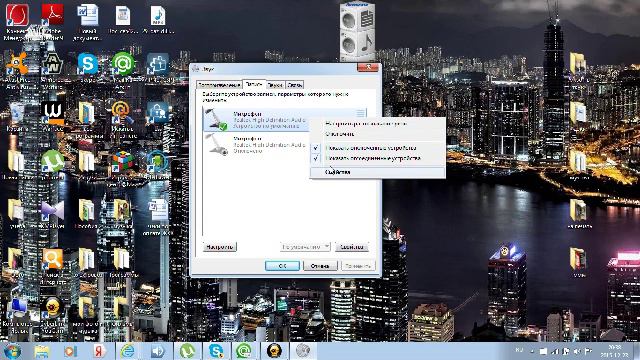Select the blue puzzle-piece desktop shortcut
Image resolution: width=640 pixels, height=360 pixels.
[x=158, y=64]
